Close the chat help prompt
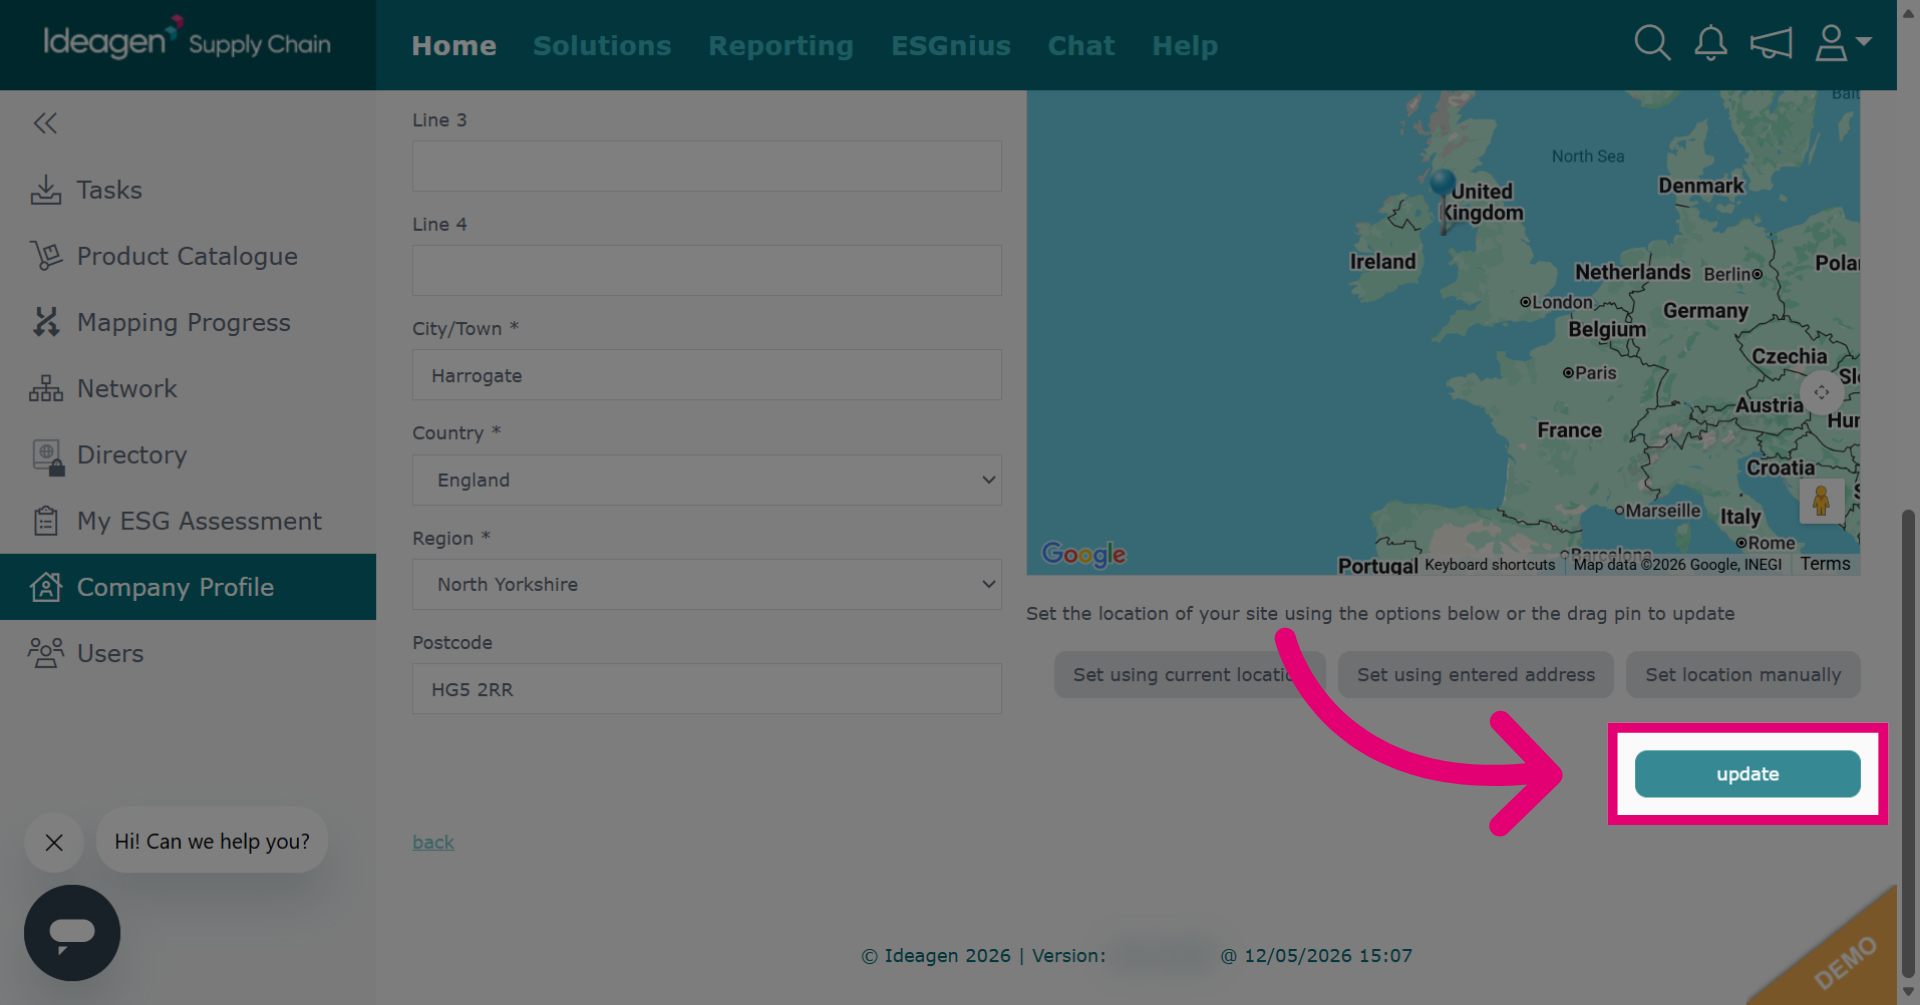 pyautogui.click(x=54, y=843)
